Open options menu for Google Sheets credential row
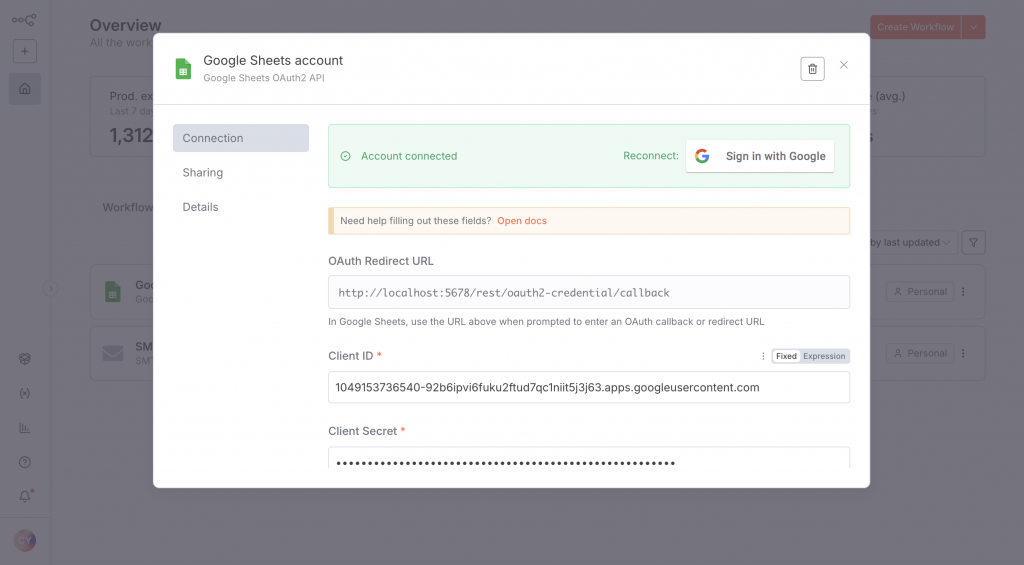 tap(963, 291)
